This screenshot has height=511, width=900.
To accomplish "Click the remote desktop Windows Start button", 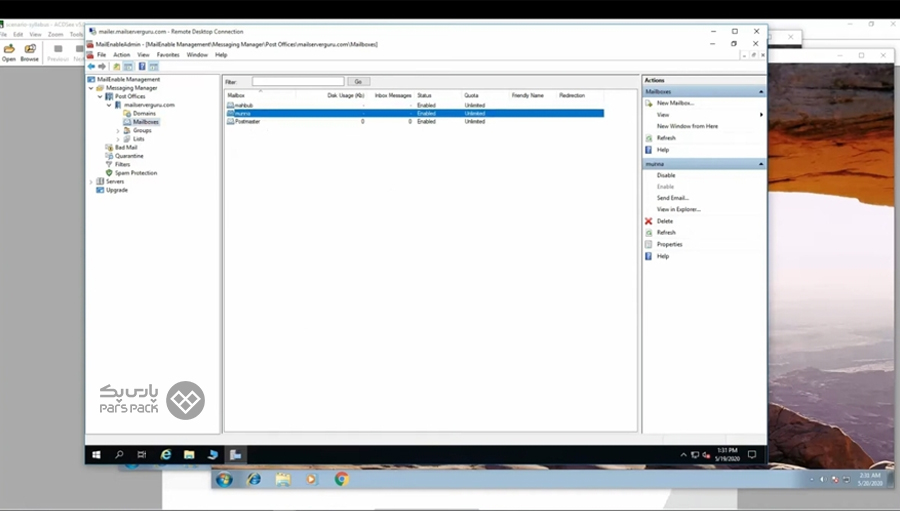I will [96, 455].
